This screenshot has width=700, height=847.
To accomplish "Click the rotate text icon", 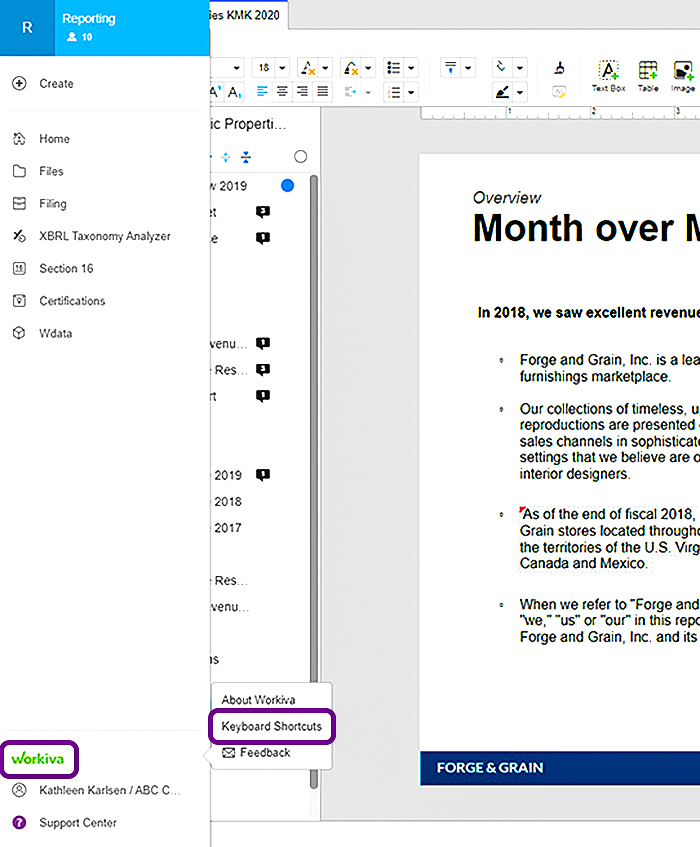I will 502,67.
